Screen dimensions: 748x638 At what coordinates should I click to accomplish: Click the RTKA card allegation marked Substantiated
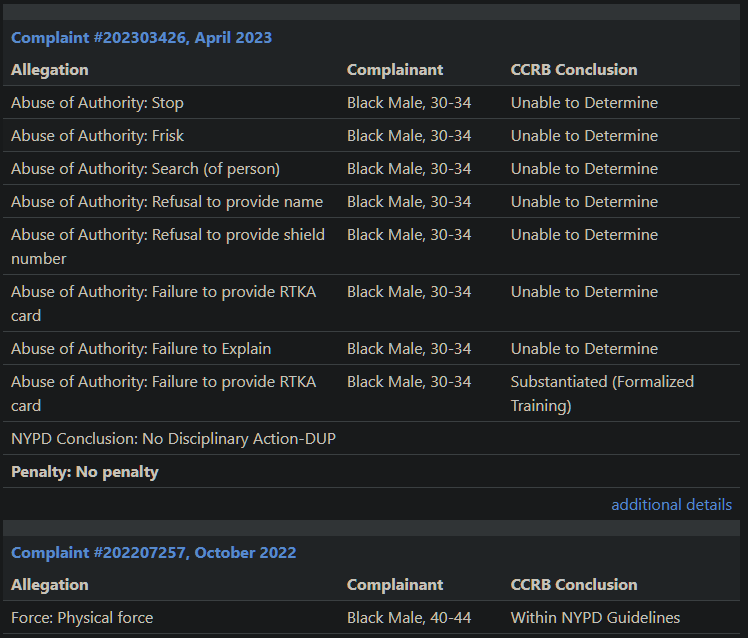click(x=164, y=393)
